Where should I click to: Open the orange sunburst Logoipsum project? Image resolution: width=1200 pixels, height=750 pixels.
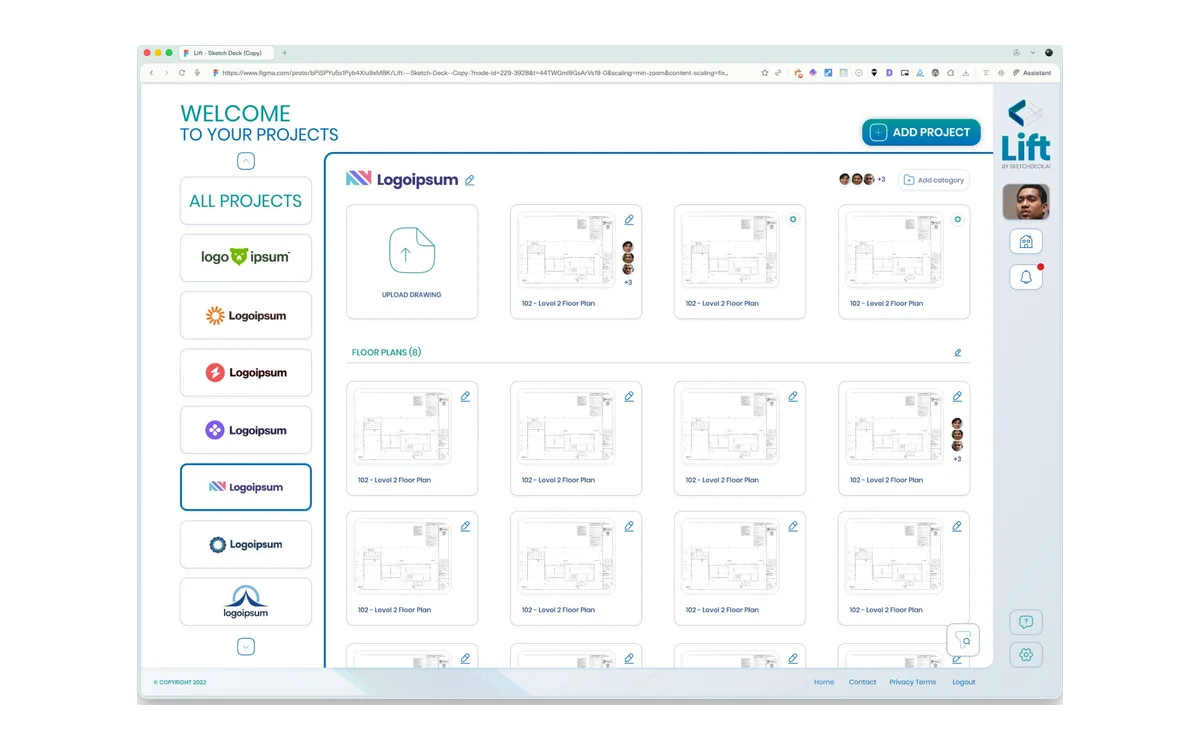coord(246,316)
